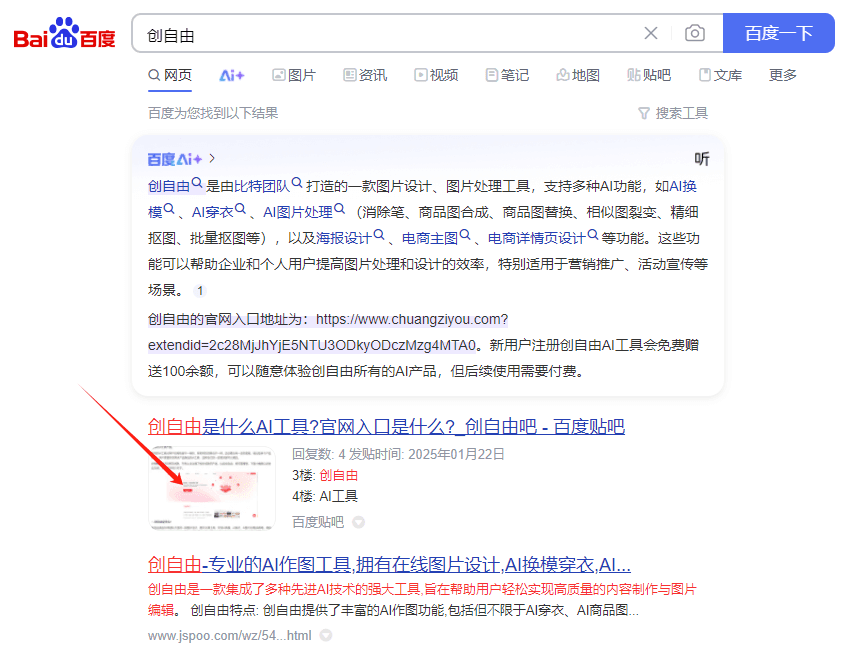Open camera image search
The height and width of the screenshot is (653, 852).
coord(694,33)
